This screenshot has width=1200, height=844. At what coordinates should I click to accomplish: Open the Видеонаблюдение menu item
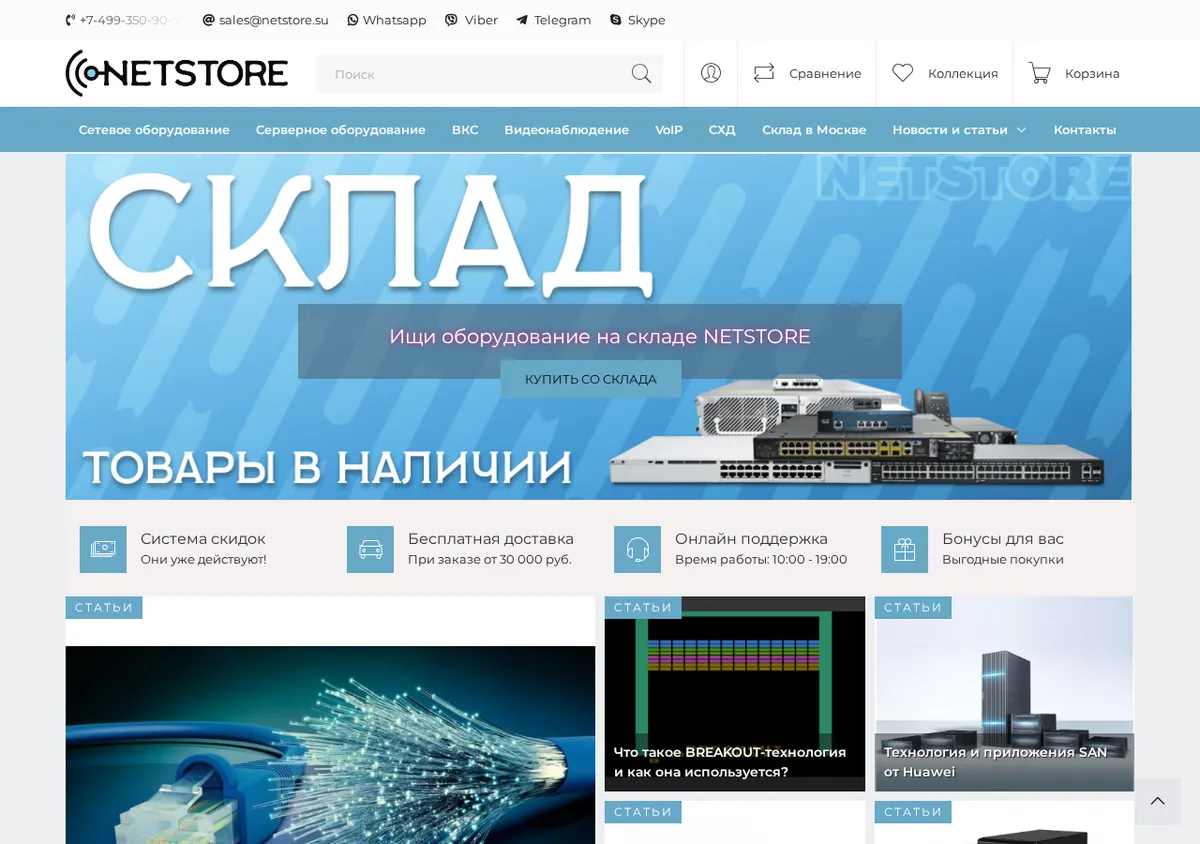click(566, 130)
